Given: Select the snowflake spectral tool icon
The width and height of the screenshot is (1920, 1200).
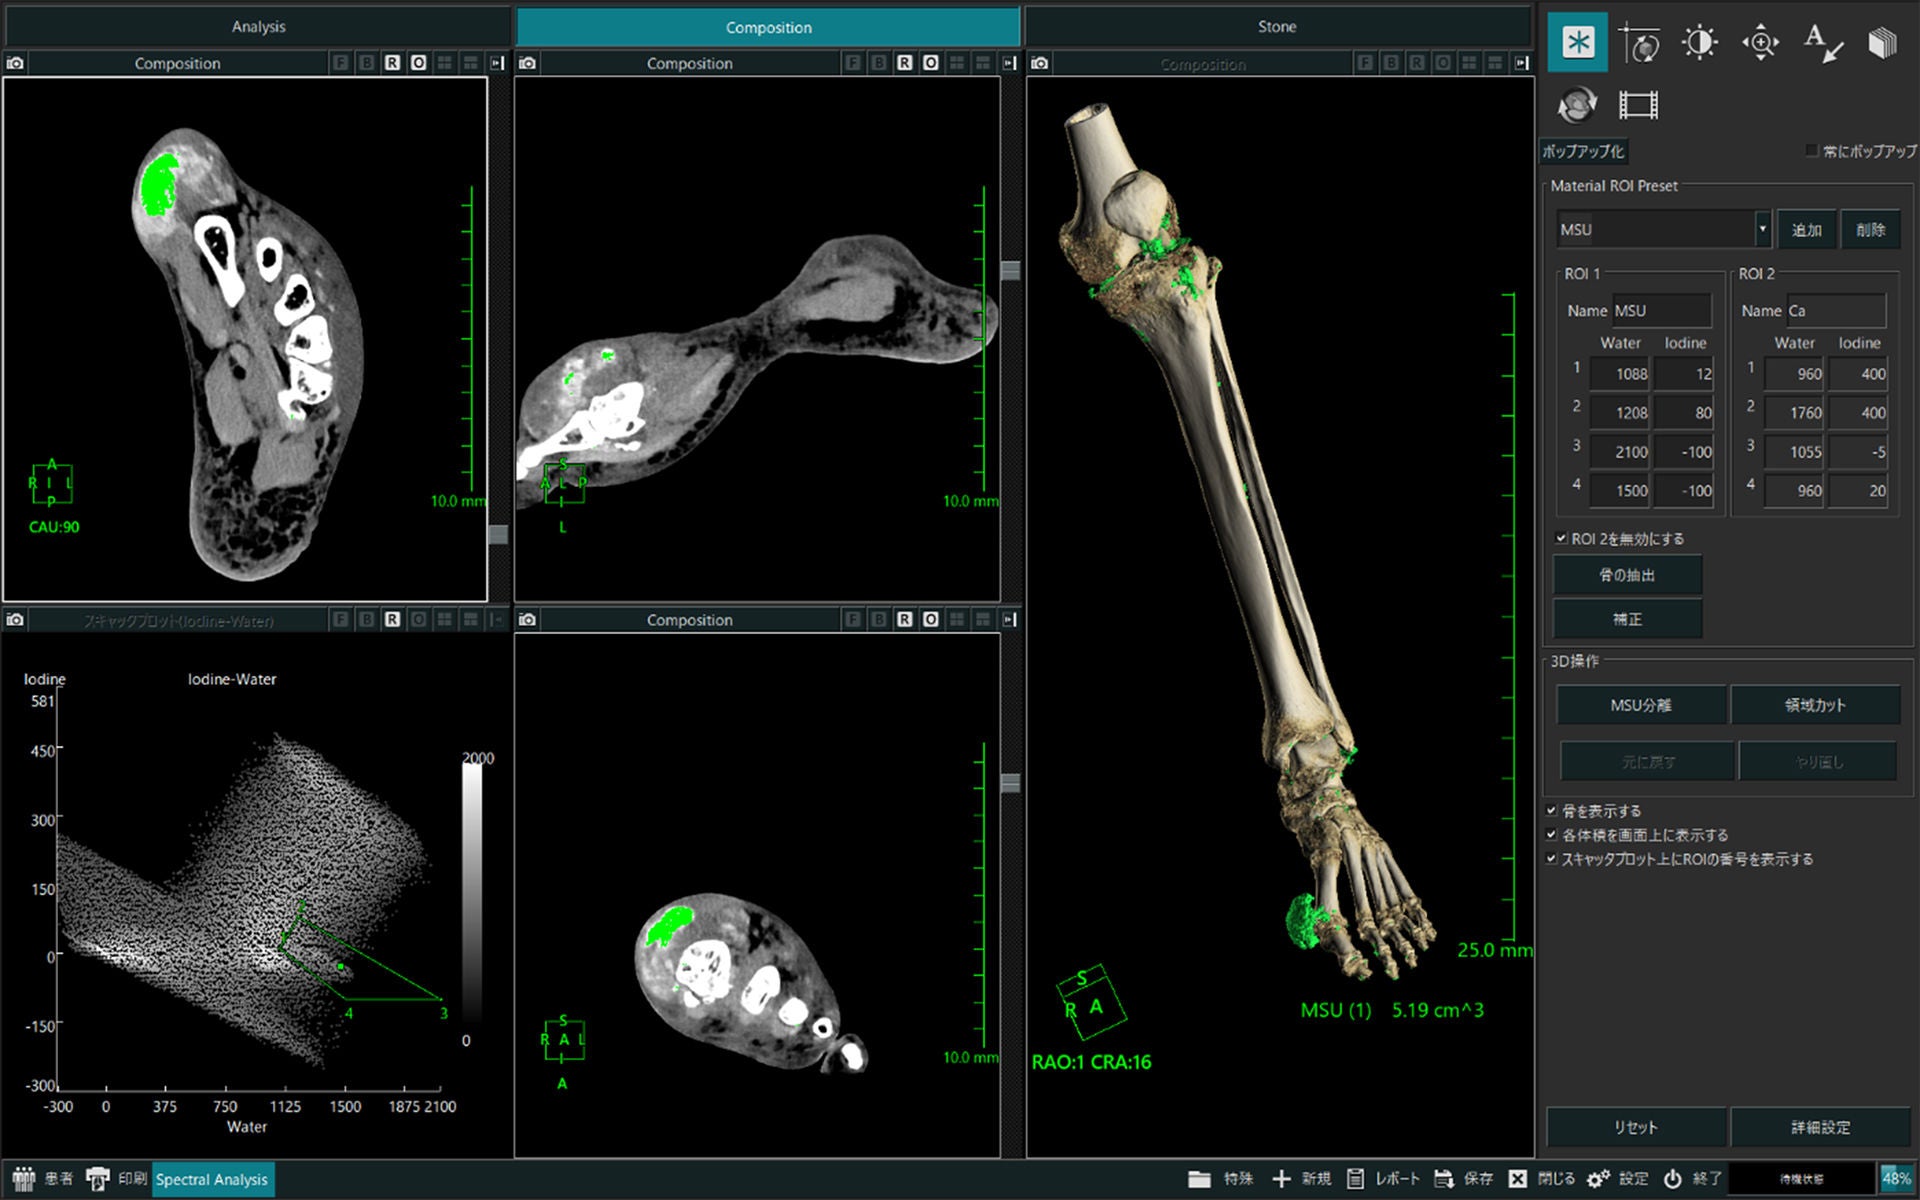Looking at the screenshot, I should 1578,42.
